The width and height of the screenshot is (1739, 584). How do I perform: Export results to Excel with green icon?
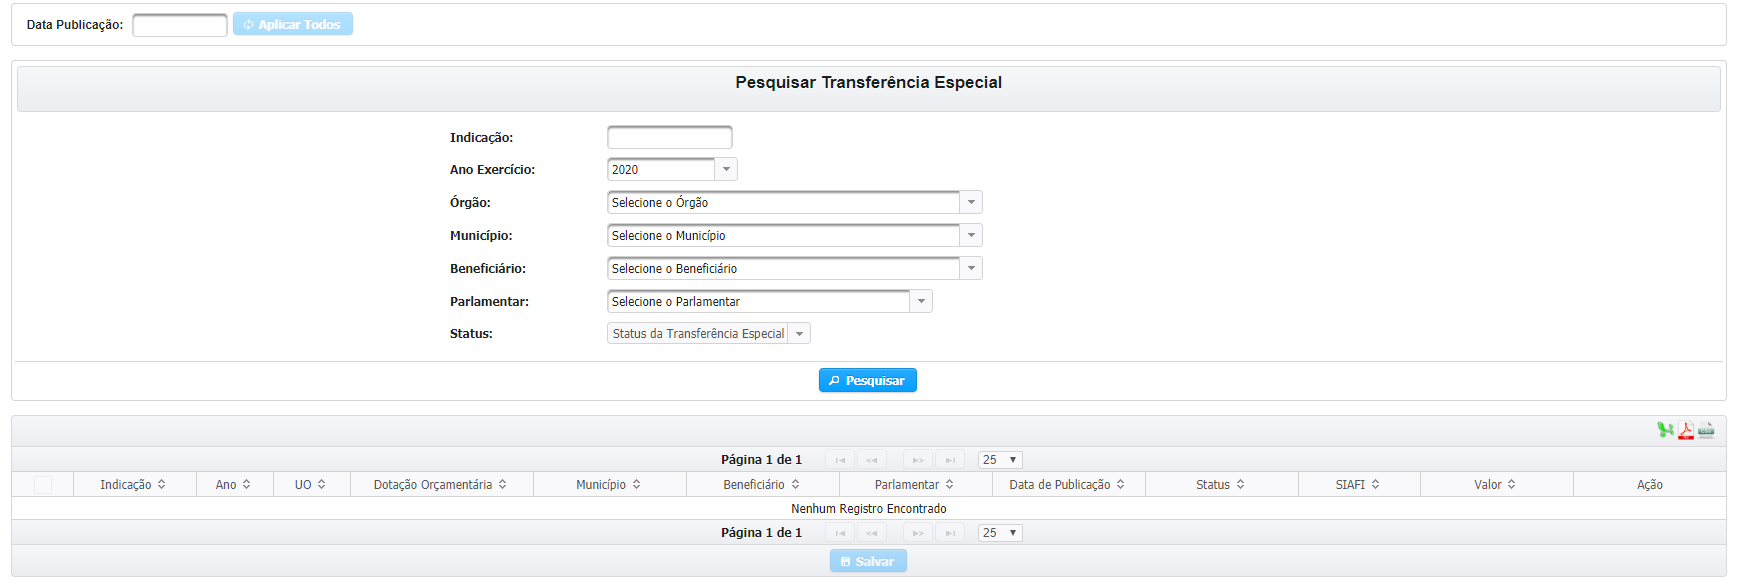[x=1665, y=430]
